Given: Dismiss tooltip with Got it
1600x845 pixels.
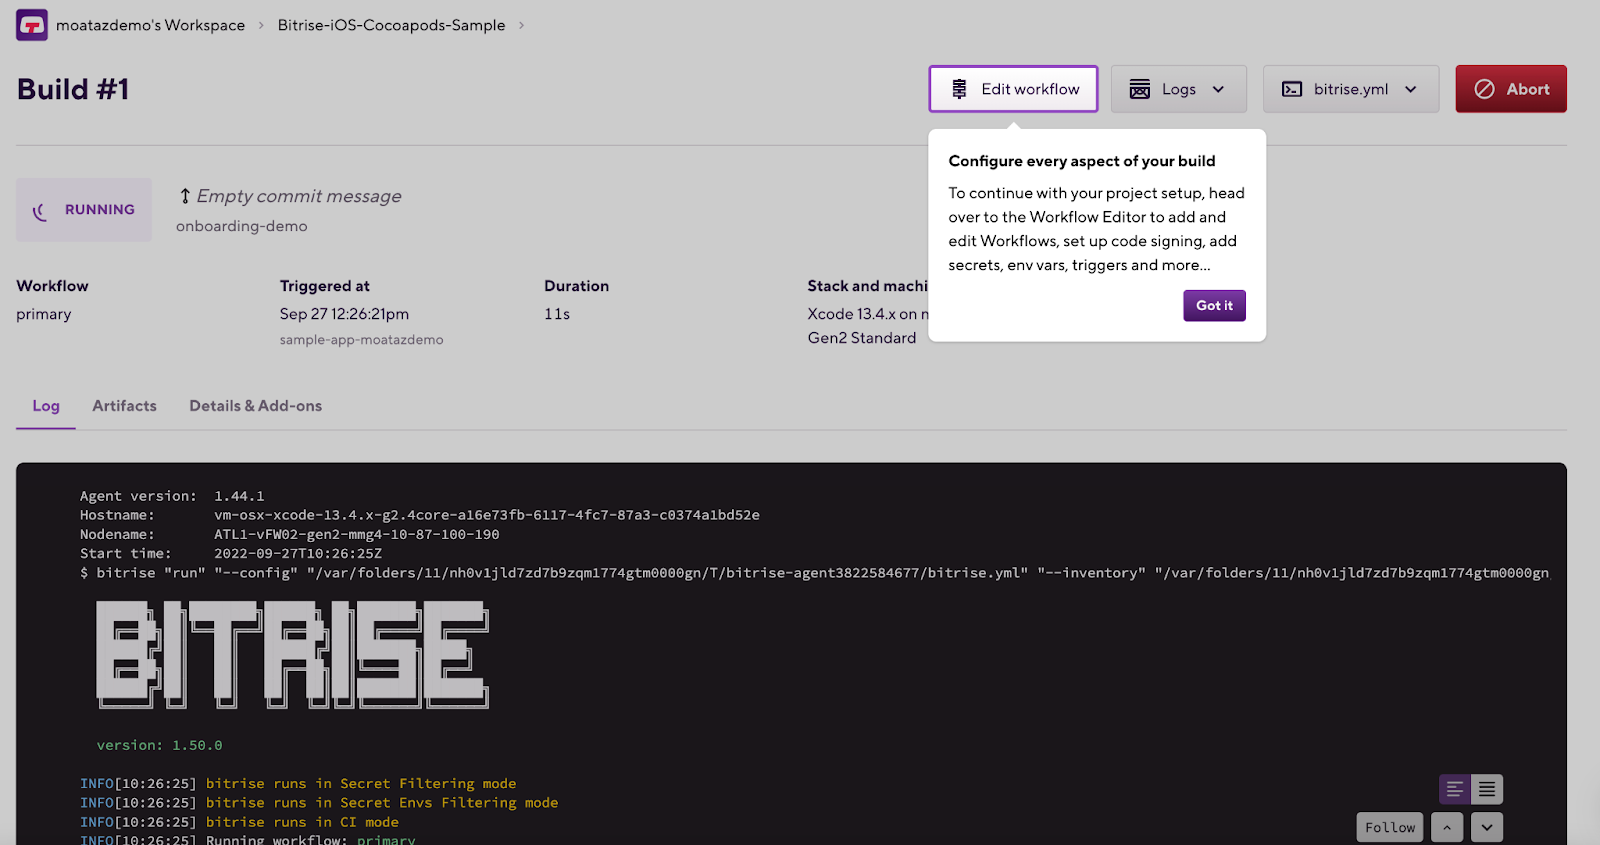Looking at the screenshot, I should [1214, 305].
